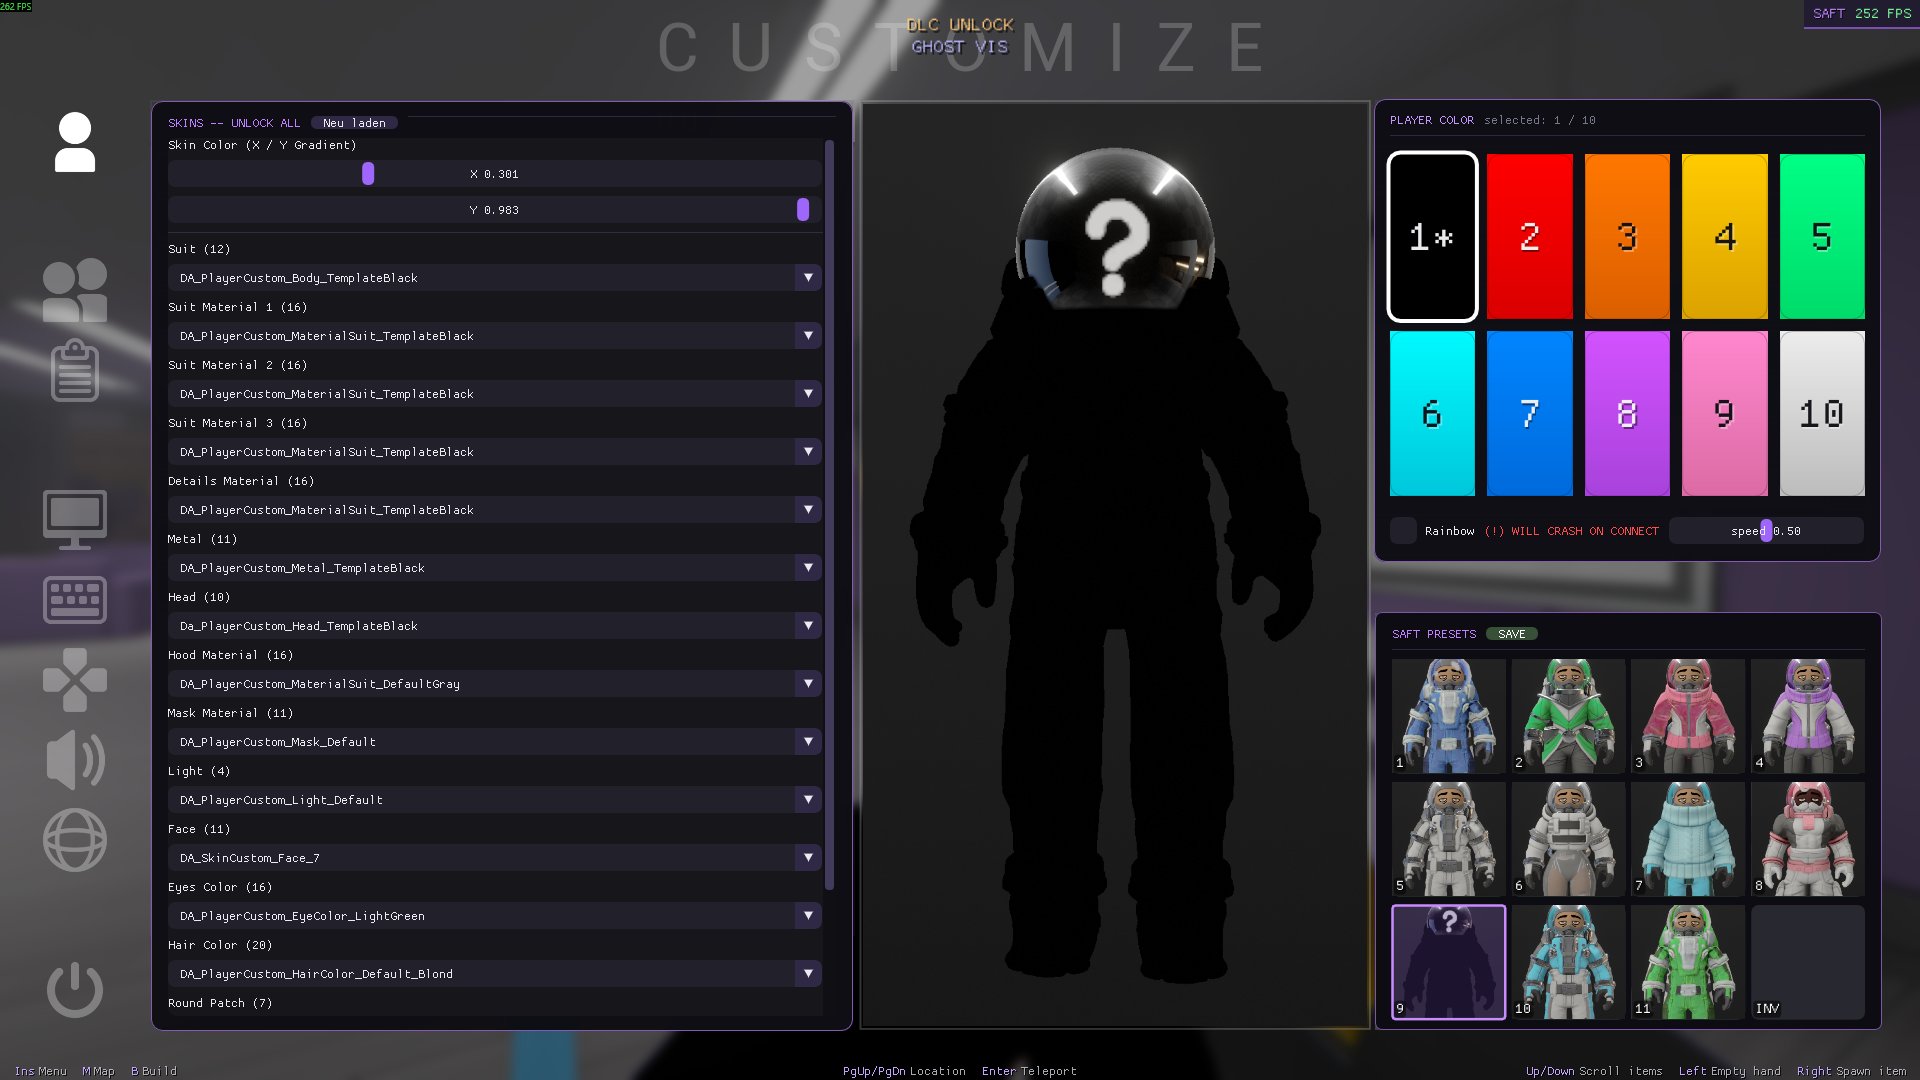This screenshot has height=1080, width=1920.
Task: Open the Light dropdown arrow
Action: [x=808, y=800]
